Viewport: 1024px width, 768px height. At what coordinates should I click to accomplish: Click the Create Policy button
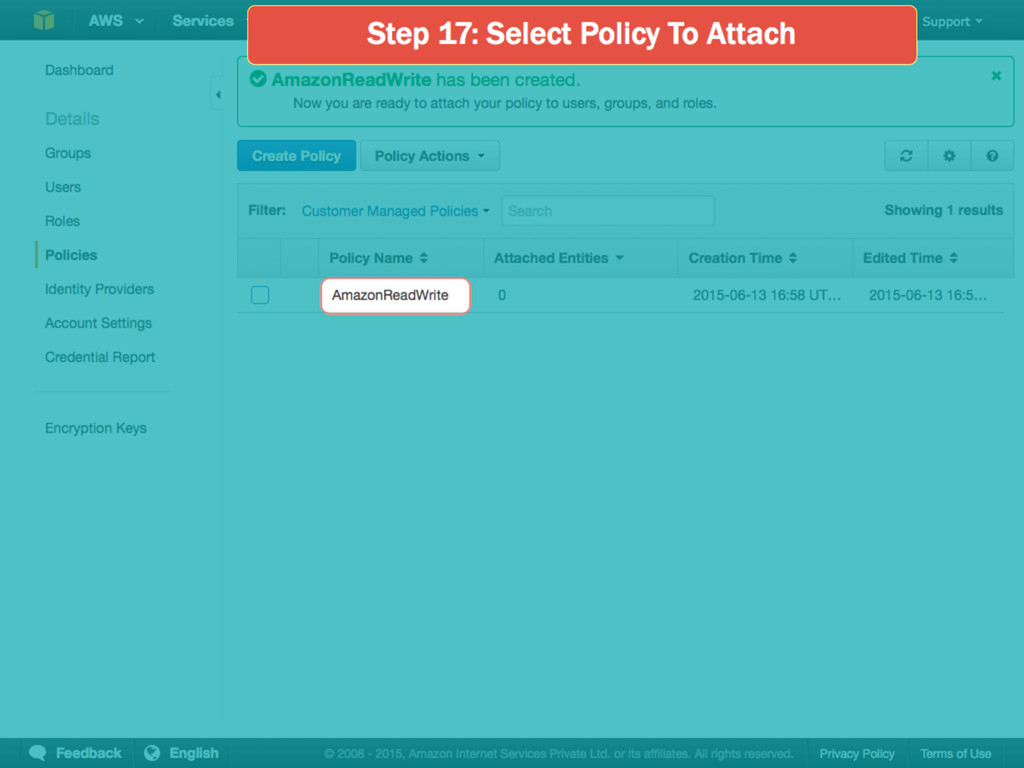(296, 156)
